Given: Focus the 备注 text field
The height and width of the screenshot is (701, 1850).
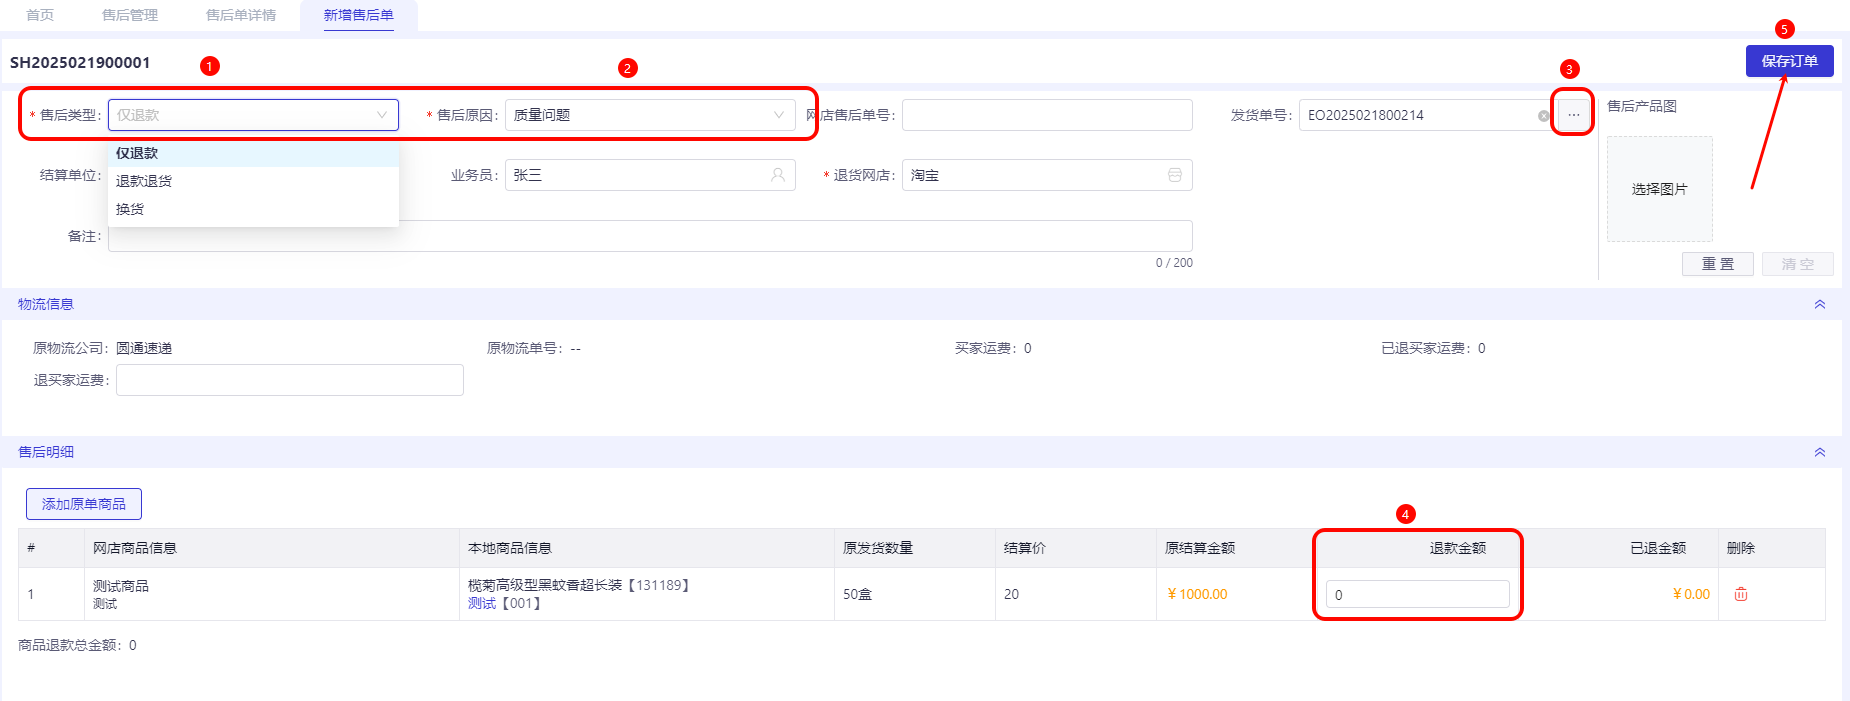Looking at the screenshot, I should [650, 236].
